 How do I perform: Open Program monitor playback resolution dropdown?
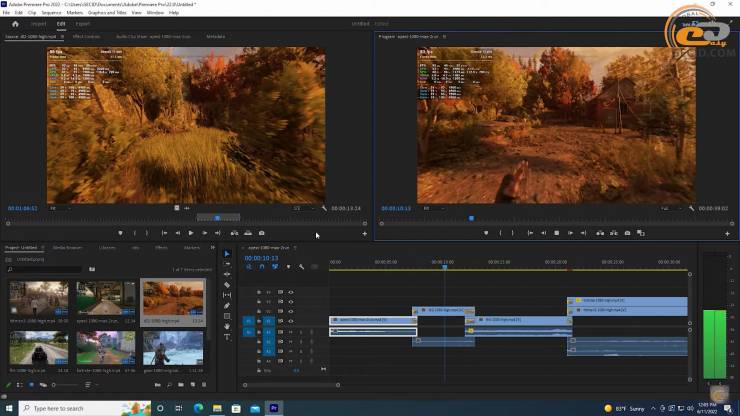click(672, 208)
